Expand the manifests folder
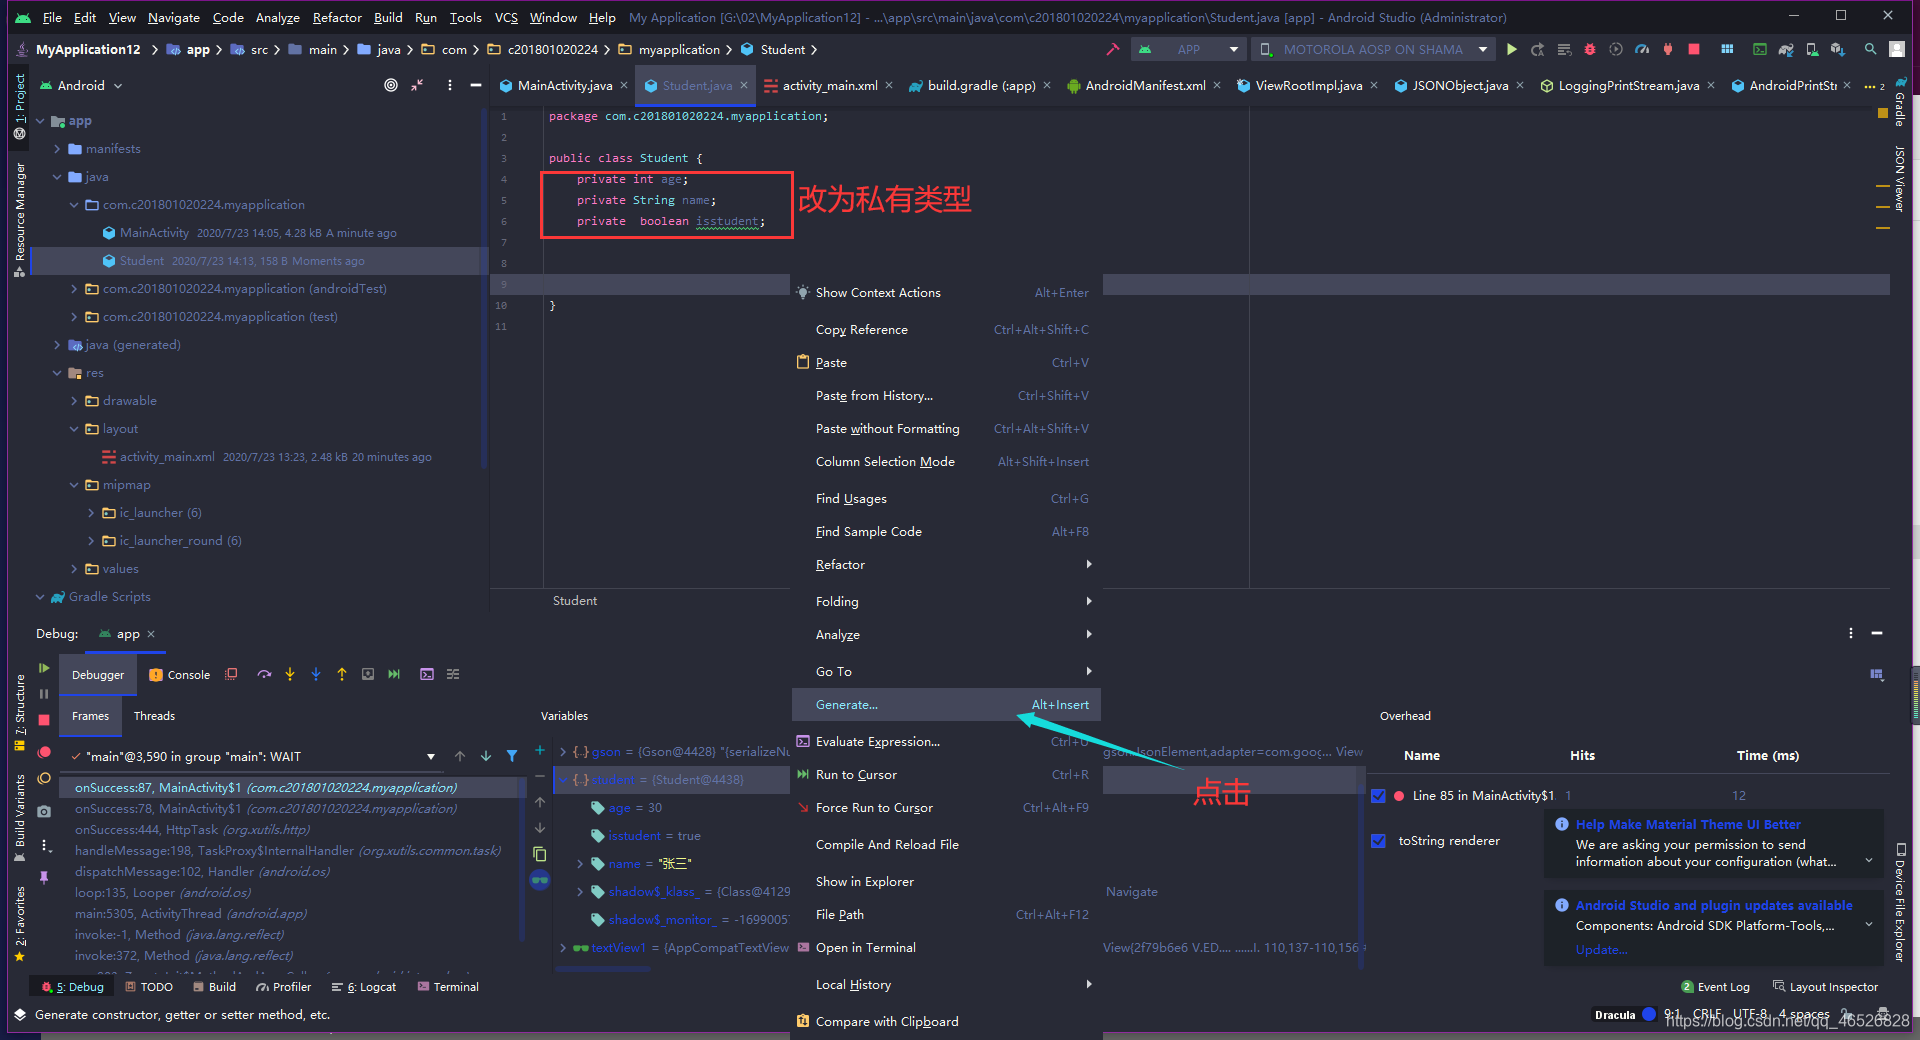1920x1040 pixels. (x=57, y=149)
